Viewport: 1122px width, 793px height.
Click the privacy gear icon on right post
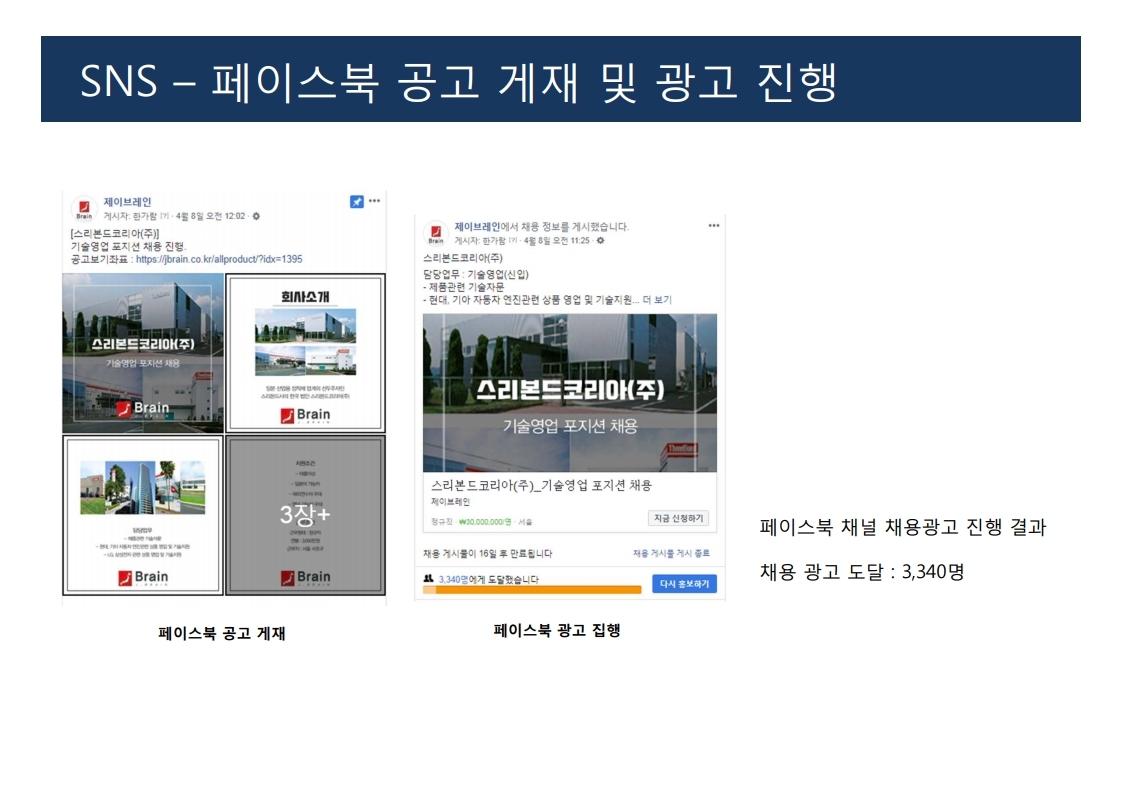click(600, 240)
